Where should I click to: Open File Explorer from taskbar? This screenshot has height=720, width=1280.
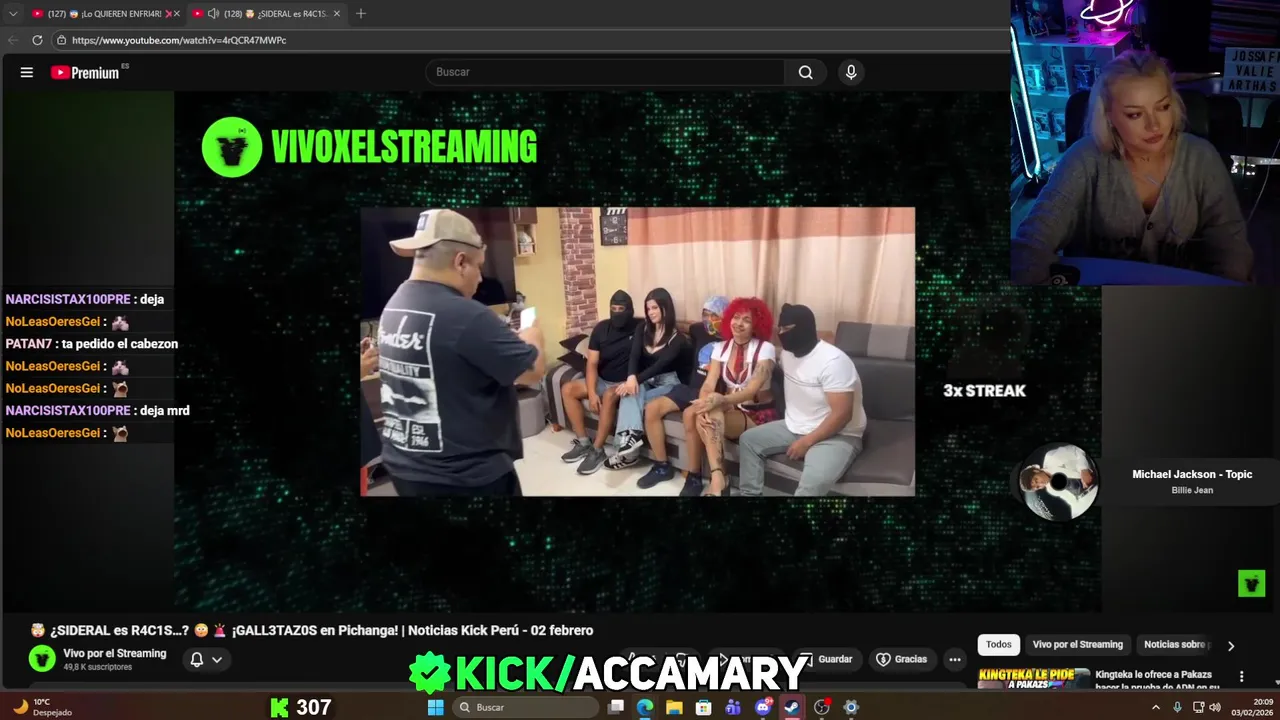675,707
